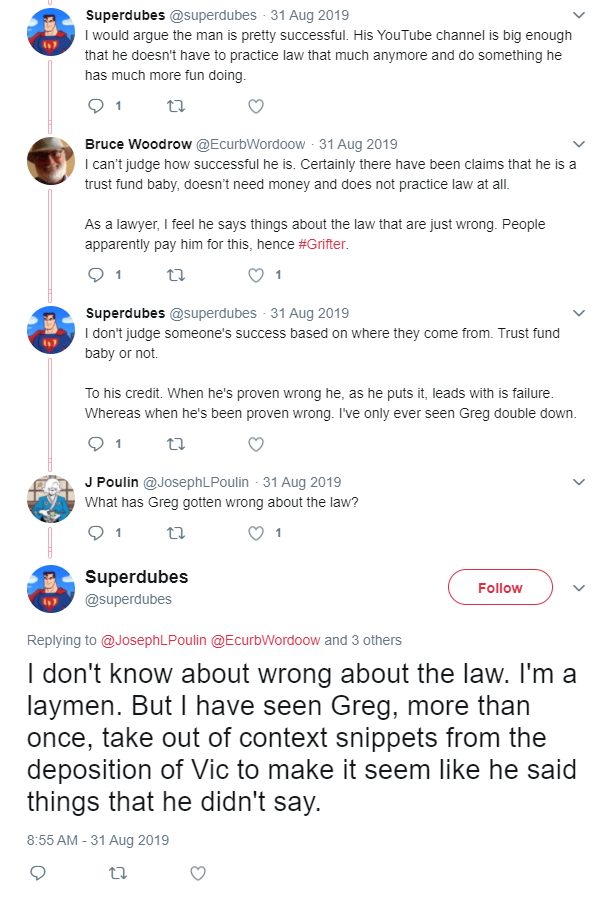
Task: Retweet Bruce Woodrow's trust fund baby tweet
Action: 176,275
